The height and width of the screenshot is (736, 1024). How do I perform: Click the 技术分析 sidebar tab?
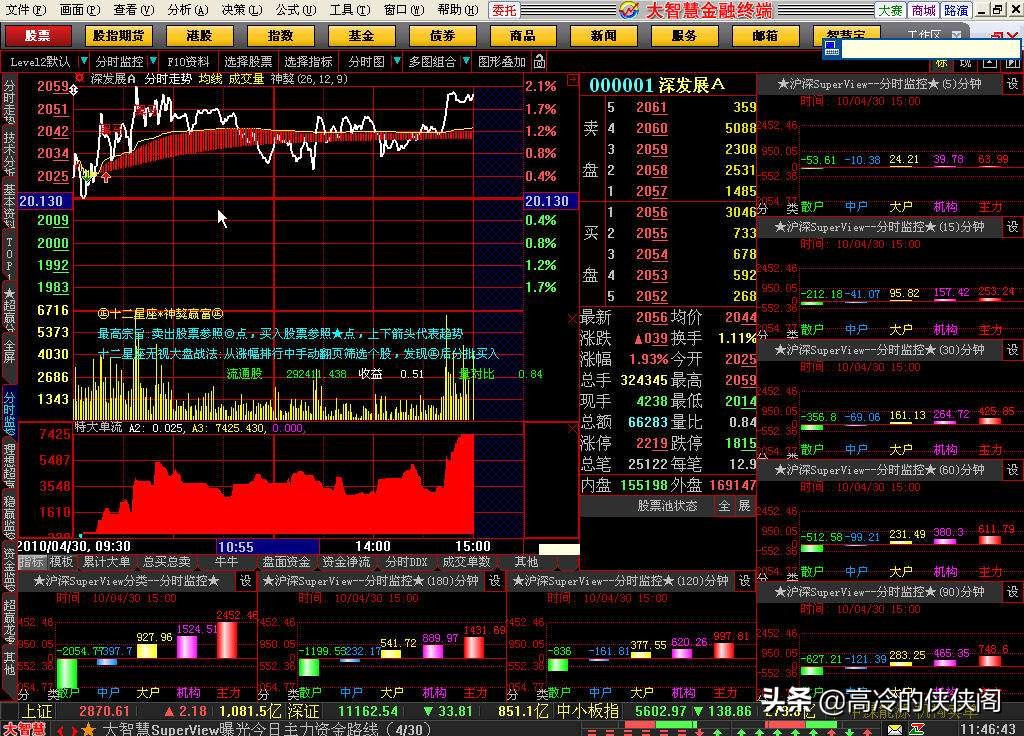click(x=9, y=153)
